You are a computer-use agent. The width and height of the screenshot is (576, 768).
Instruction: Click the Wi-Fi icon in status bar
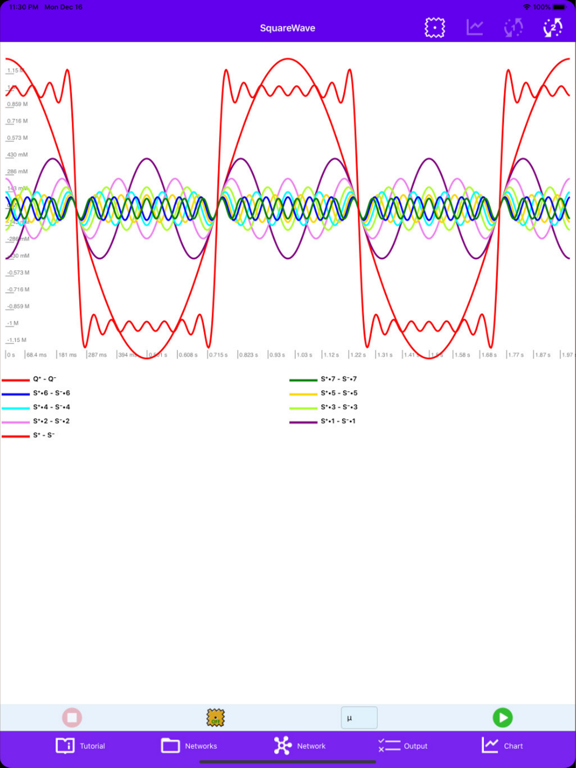point(527,7)
